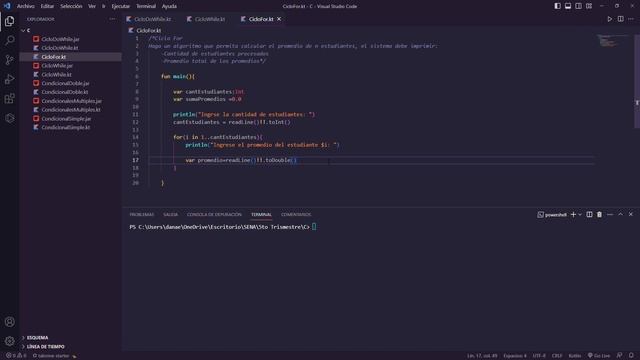Switch to the CicloWhile.kt editor tab

click(210, 19)
